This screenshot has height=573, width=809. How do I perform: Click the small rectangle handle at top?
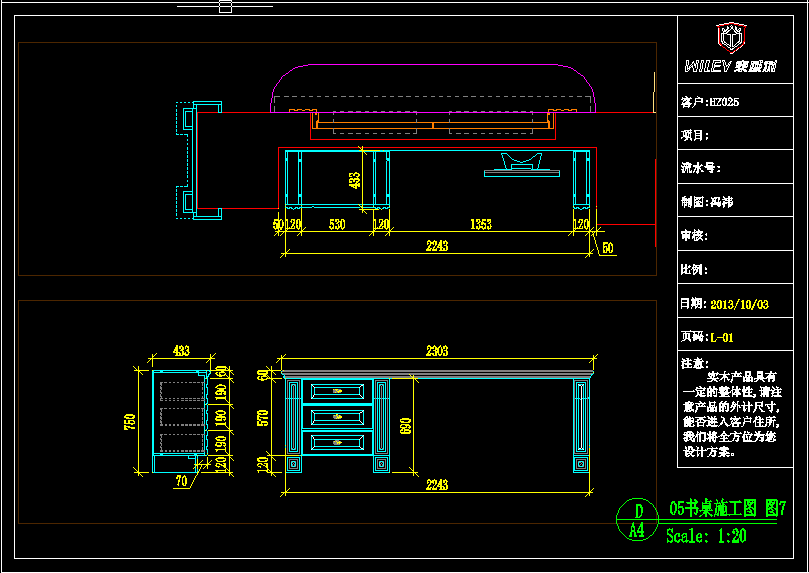[x=225, y=7]
